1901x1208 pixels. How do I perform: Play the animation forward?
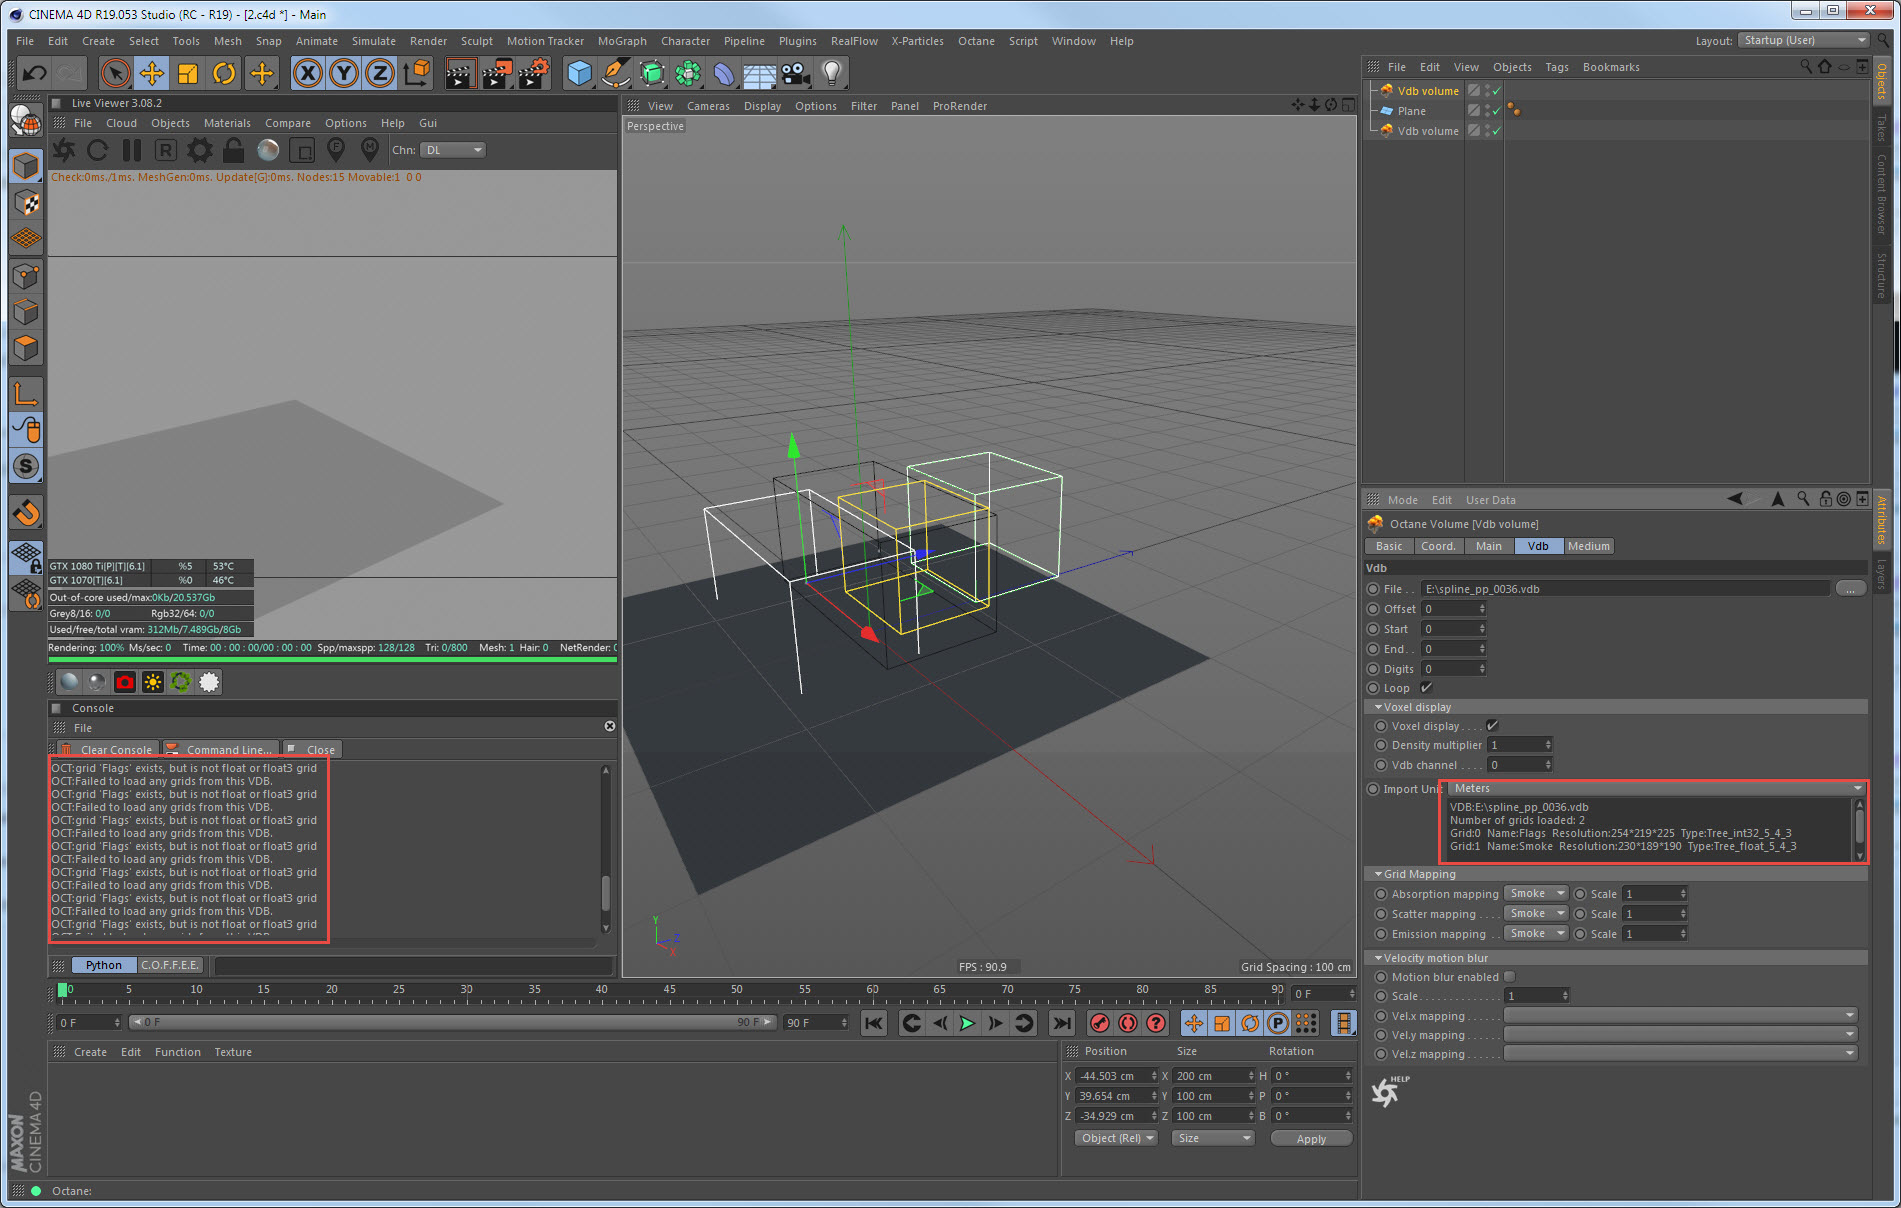pos(967,1023)
